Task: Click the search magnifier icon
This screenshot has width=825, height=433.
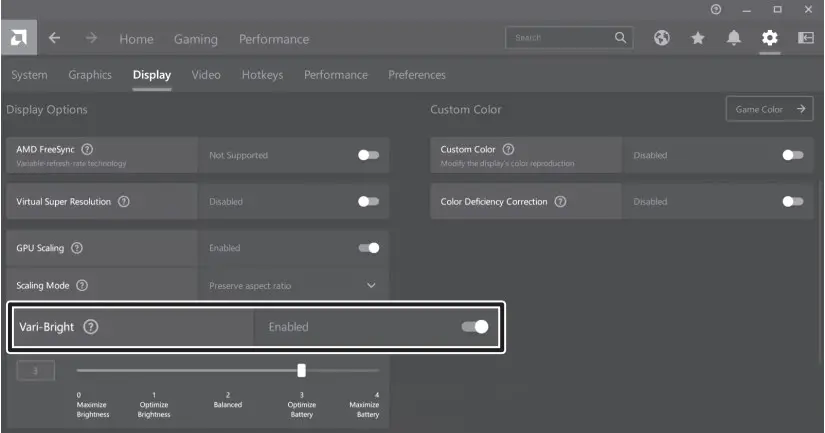Action: coord(620,37)
